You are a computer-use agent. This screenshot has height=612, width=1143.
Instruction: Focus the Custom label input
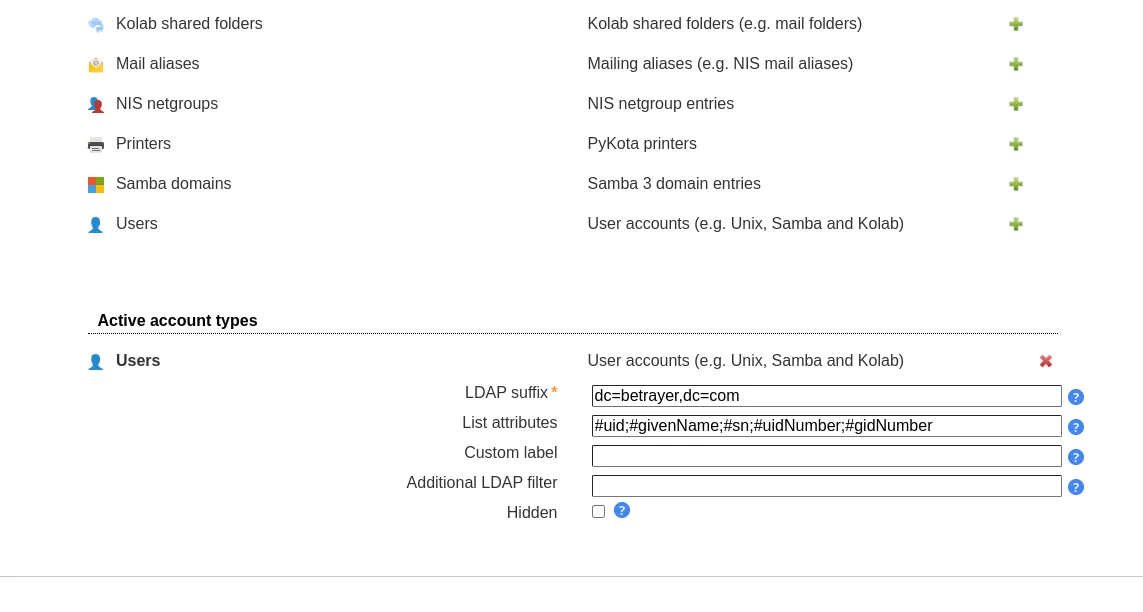point(826,456)
